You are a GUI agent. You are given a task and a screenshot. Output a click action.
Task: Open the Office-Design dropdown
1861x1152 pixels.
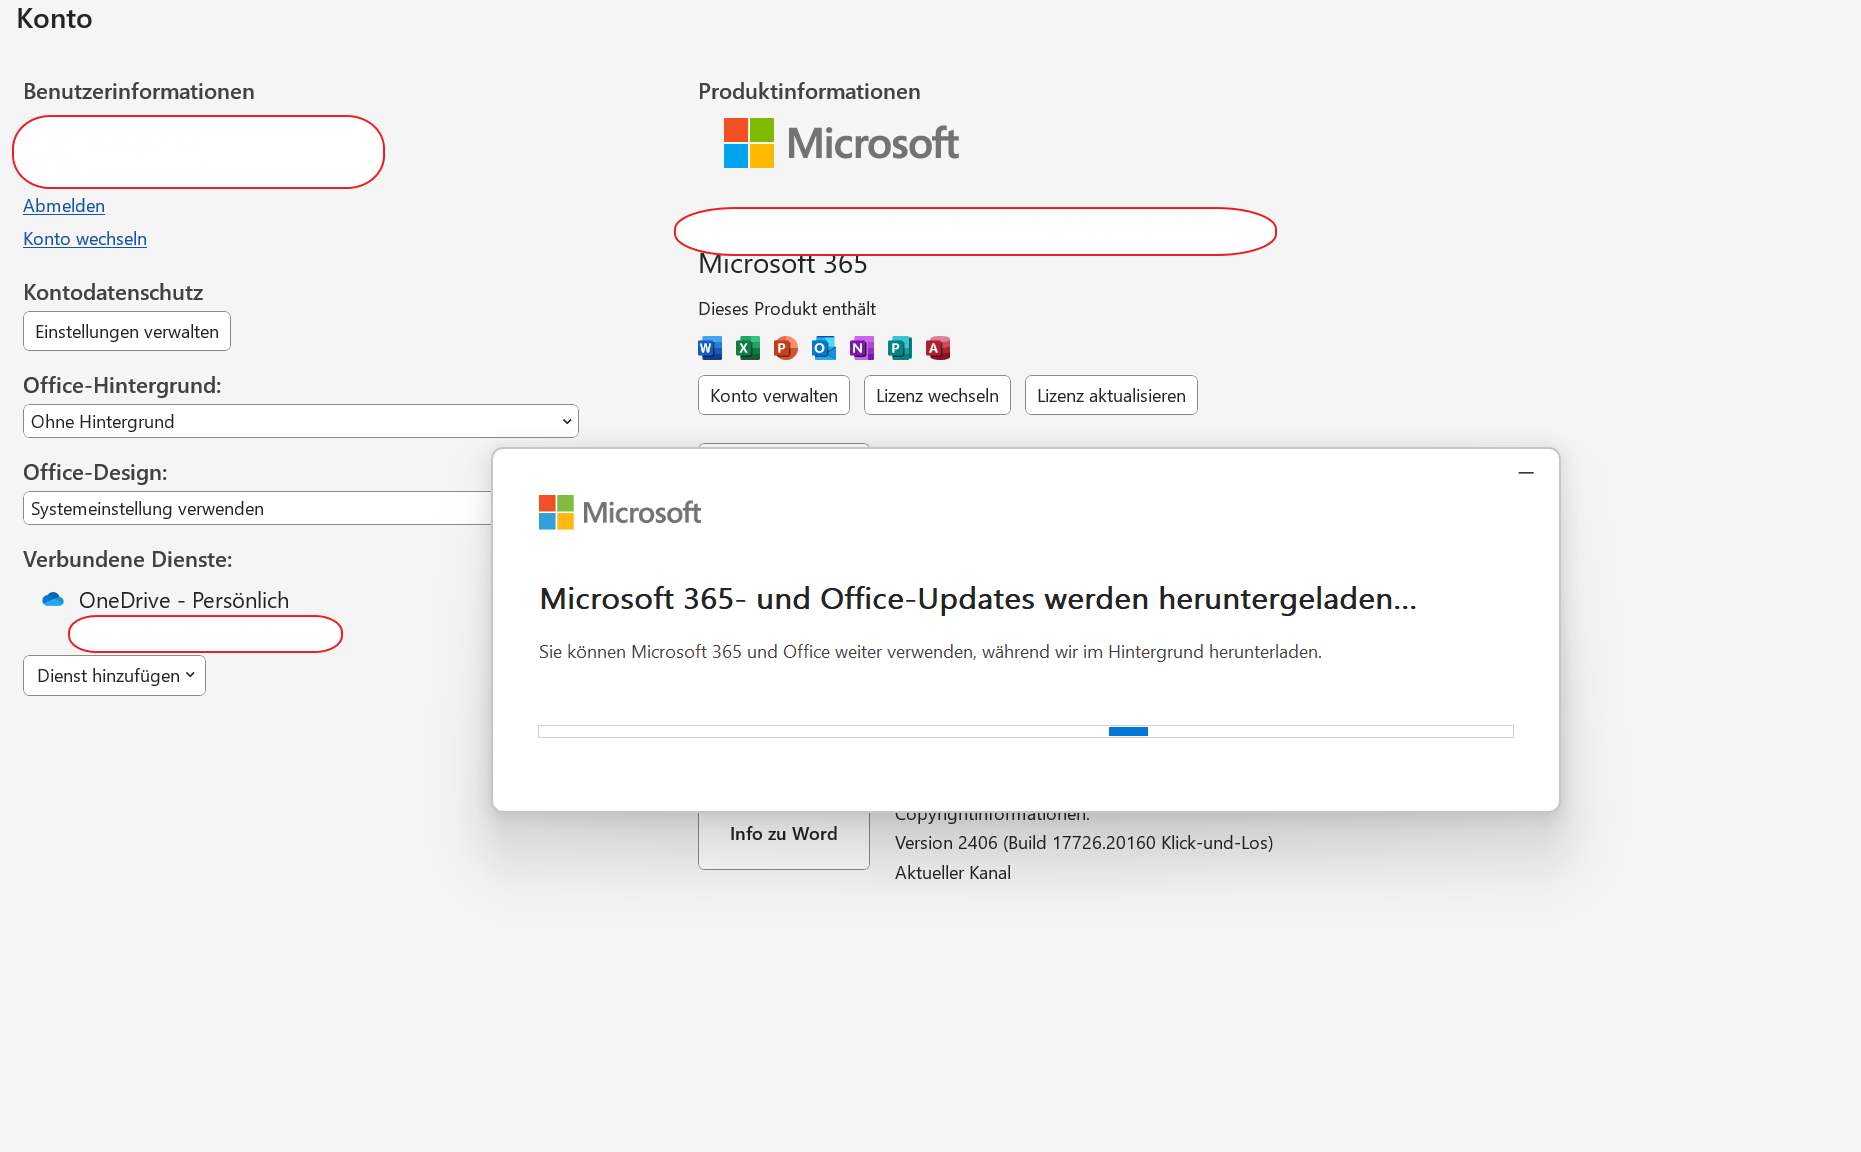(x=258, y=509)
